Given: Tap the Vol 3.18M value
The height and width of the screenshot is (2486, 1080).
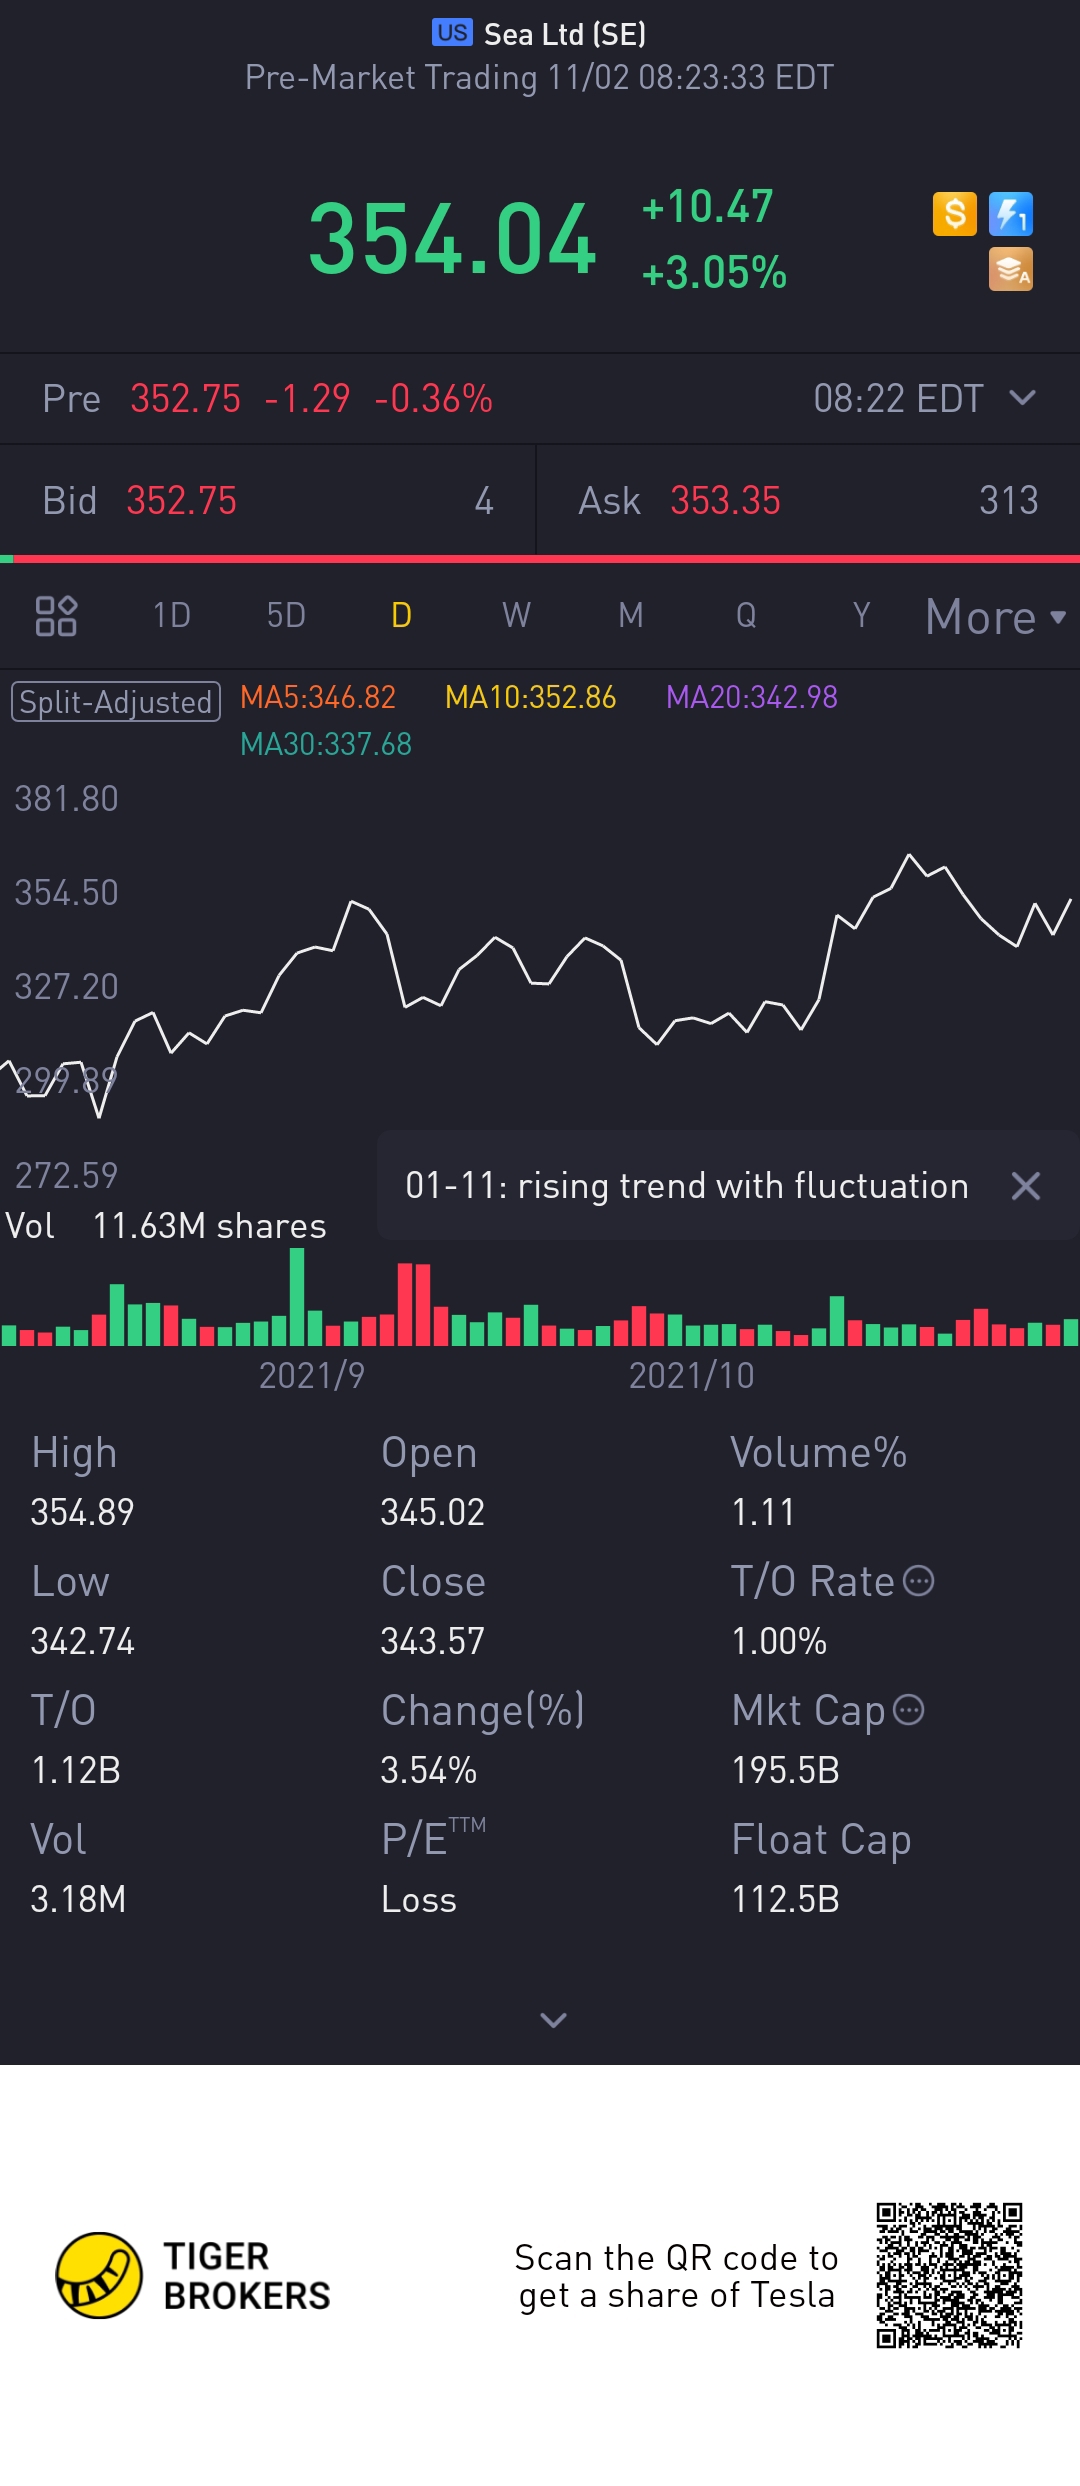Looking at the screenshot, I should point(78,1899).
